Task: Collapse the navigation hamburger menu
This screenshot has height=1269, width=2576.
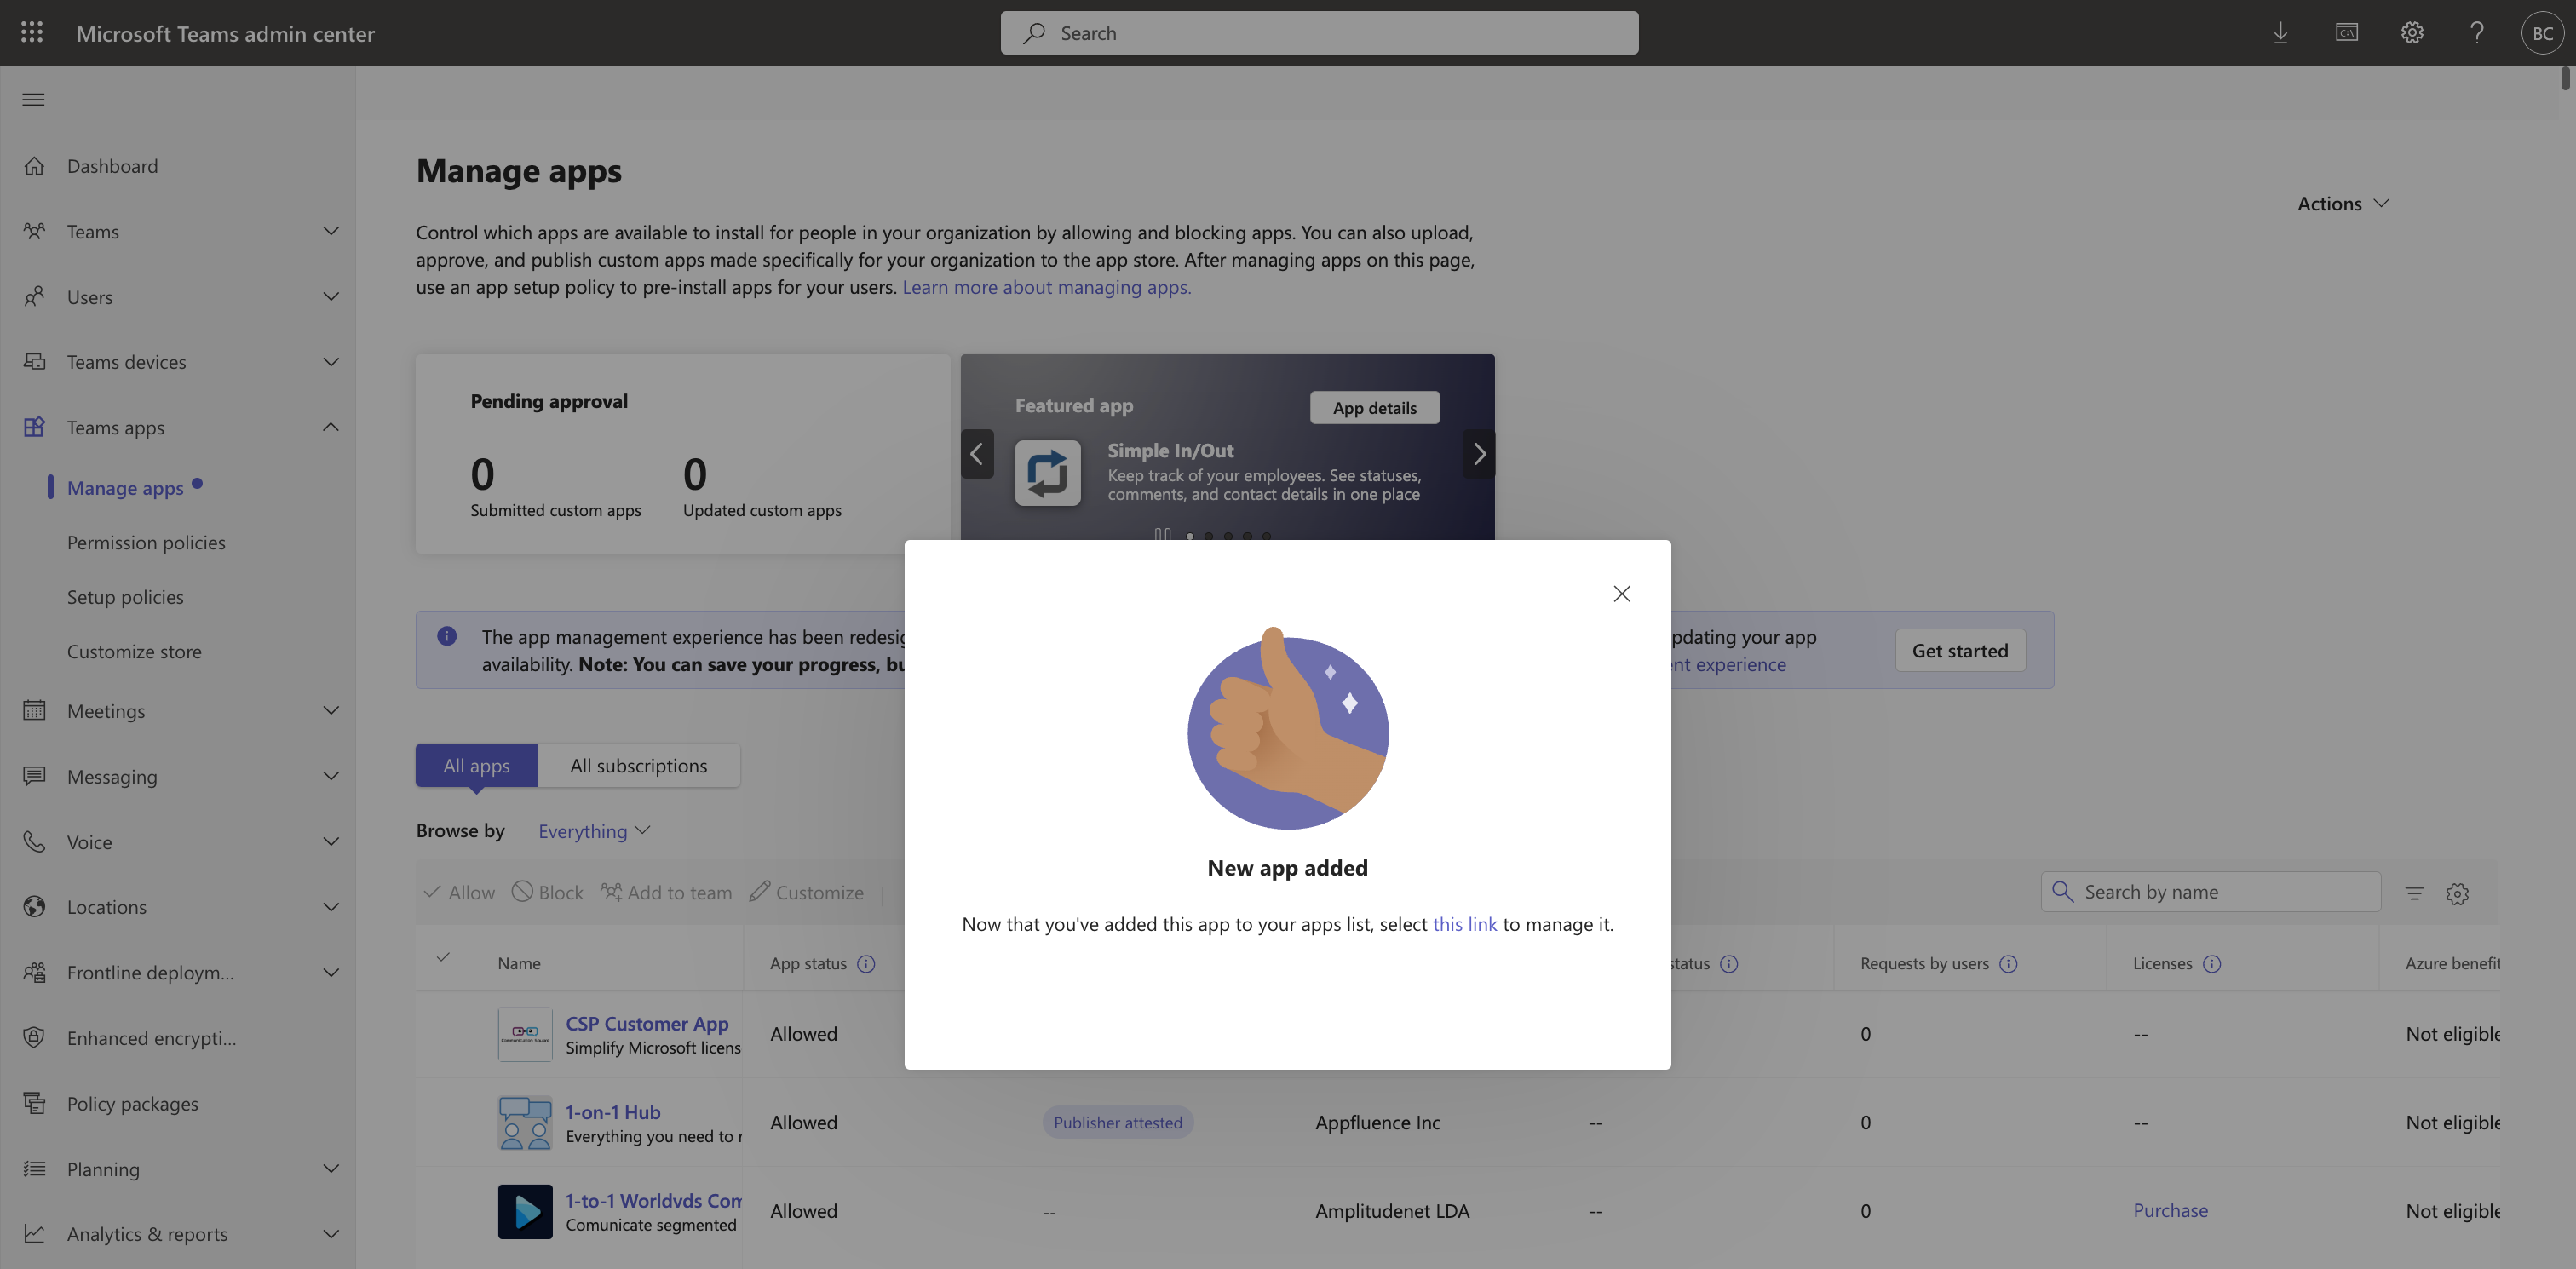Action: pyautogui.click(x=33, y=99)
